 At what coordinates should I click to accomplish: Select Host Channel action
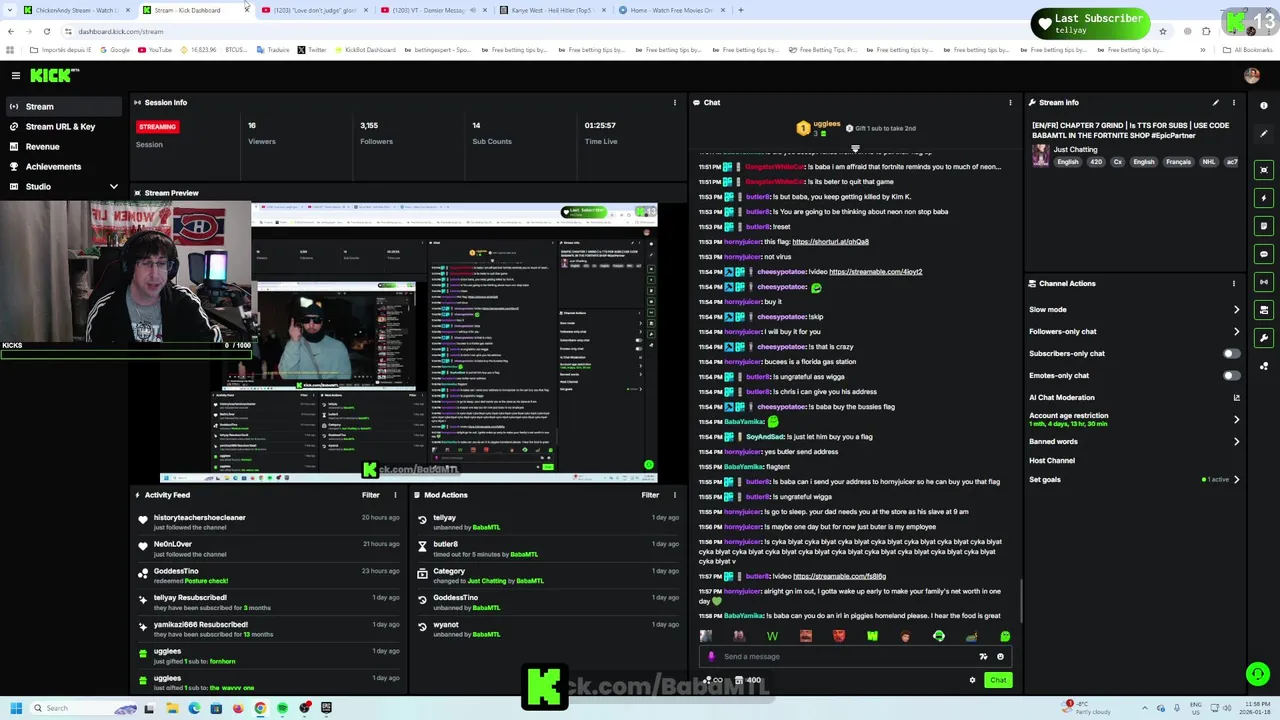(x=1052, y=461)
